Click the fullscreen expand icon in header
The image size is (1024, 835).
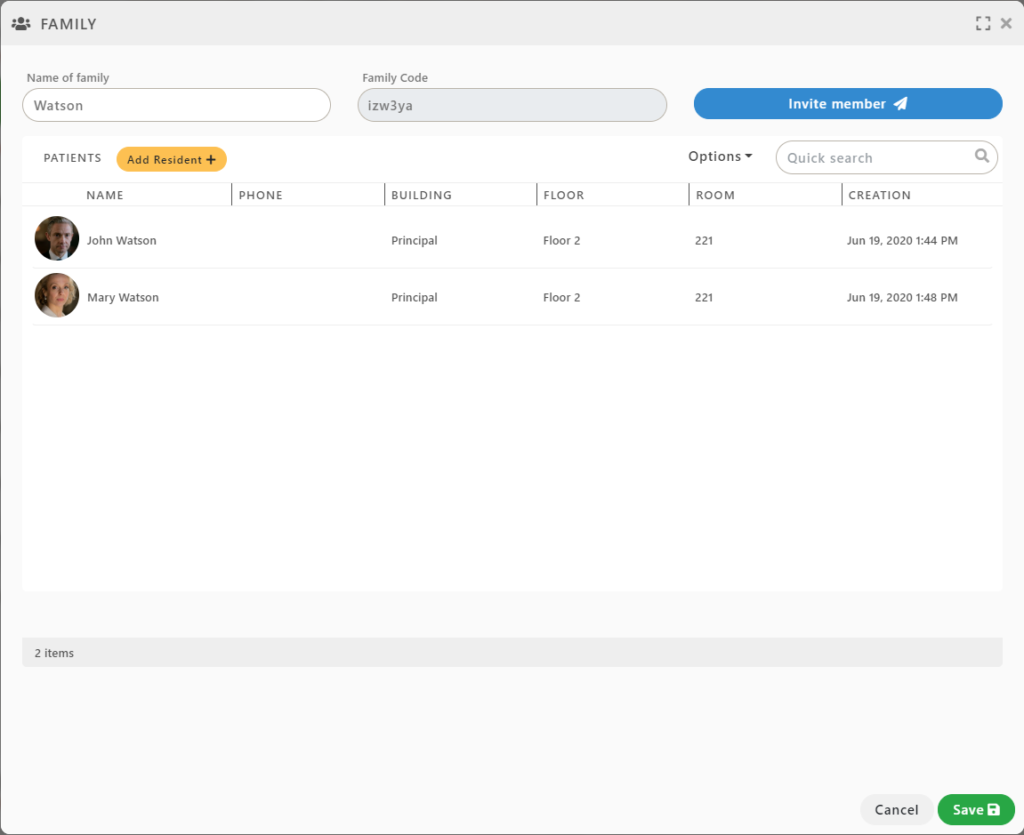(x=983, y=24)
